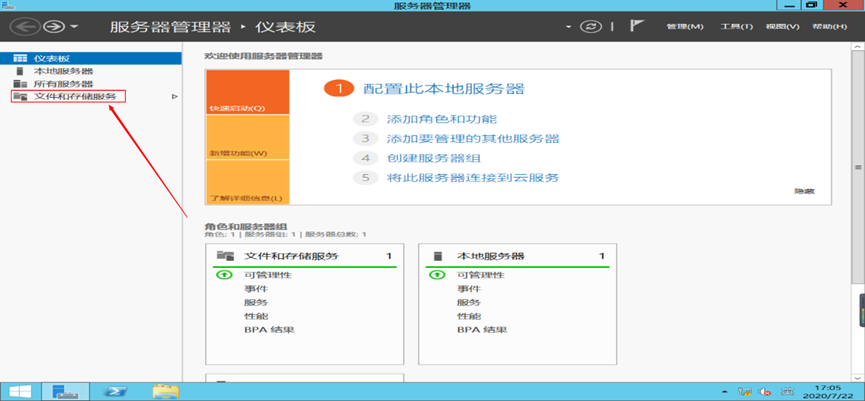Click the sound volume tray icon
The image size is (865, 401).
click(x=765, y=392)
